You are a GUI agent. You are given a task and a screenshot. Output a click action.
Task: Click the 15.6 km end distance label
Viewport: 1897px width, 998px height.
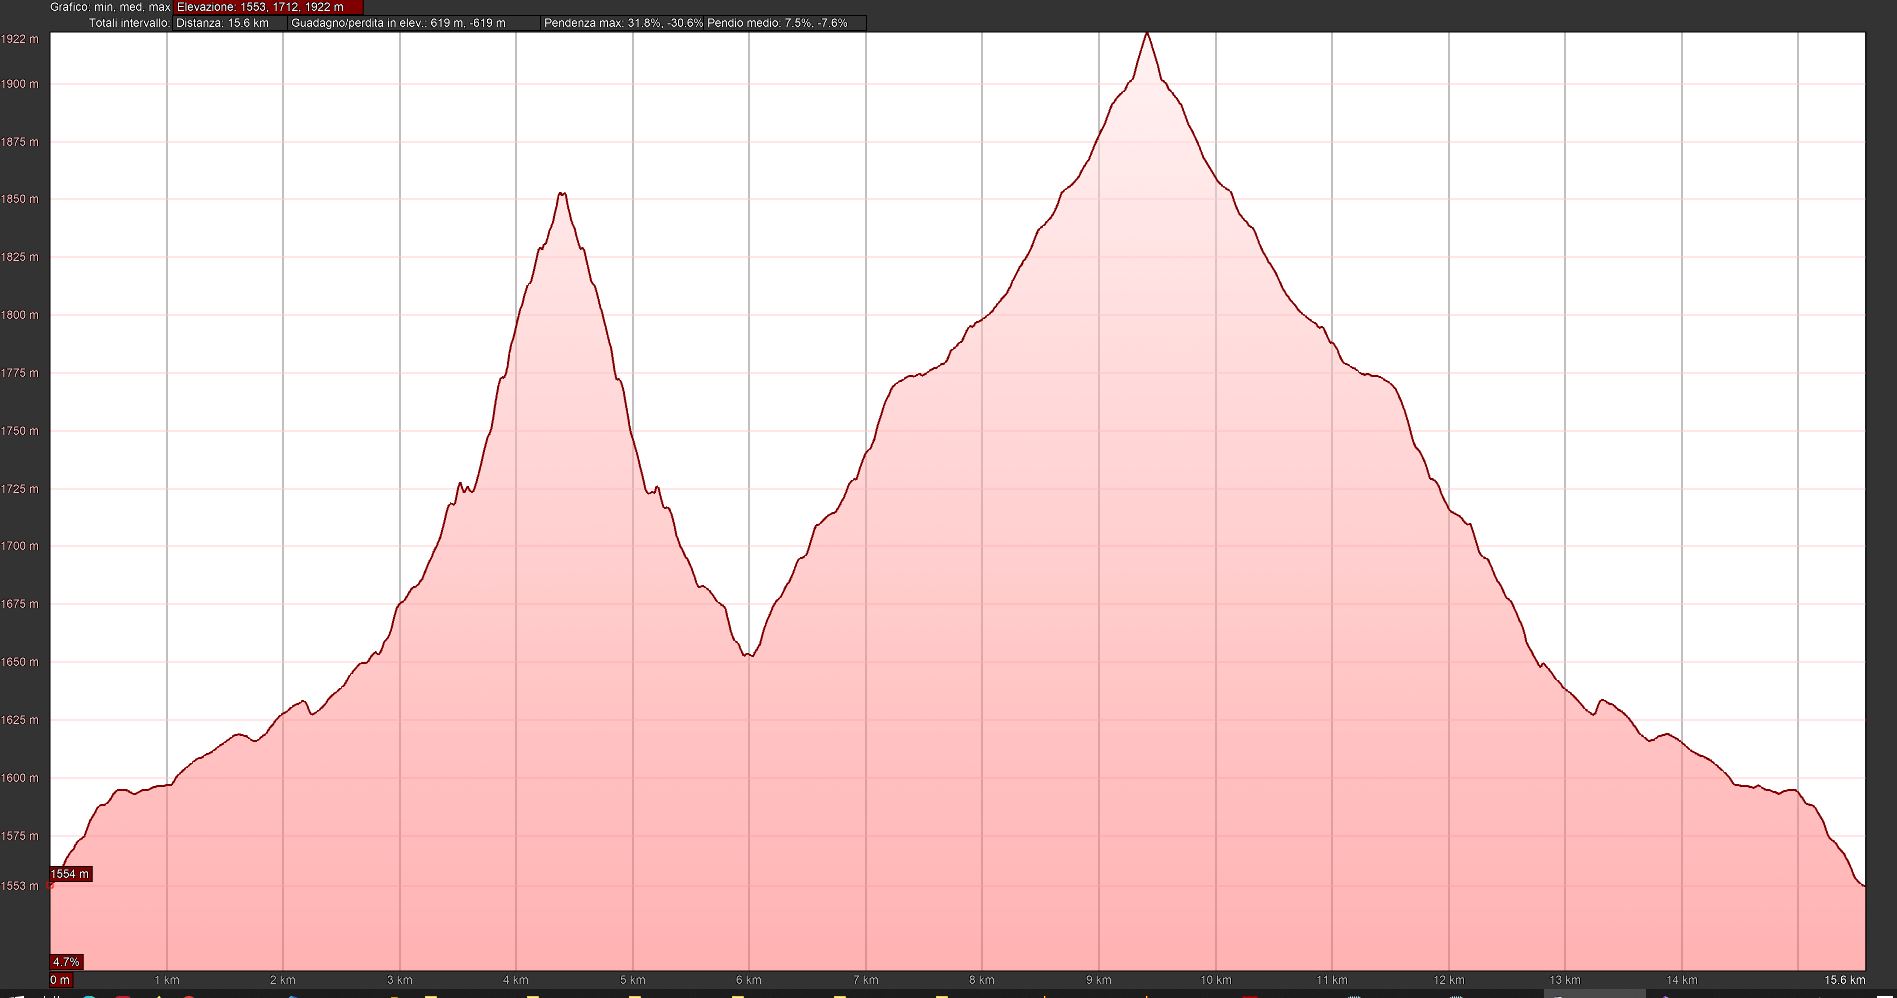point(1844,980)
